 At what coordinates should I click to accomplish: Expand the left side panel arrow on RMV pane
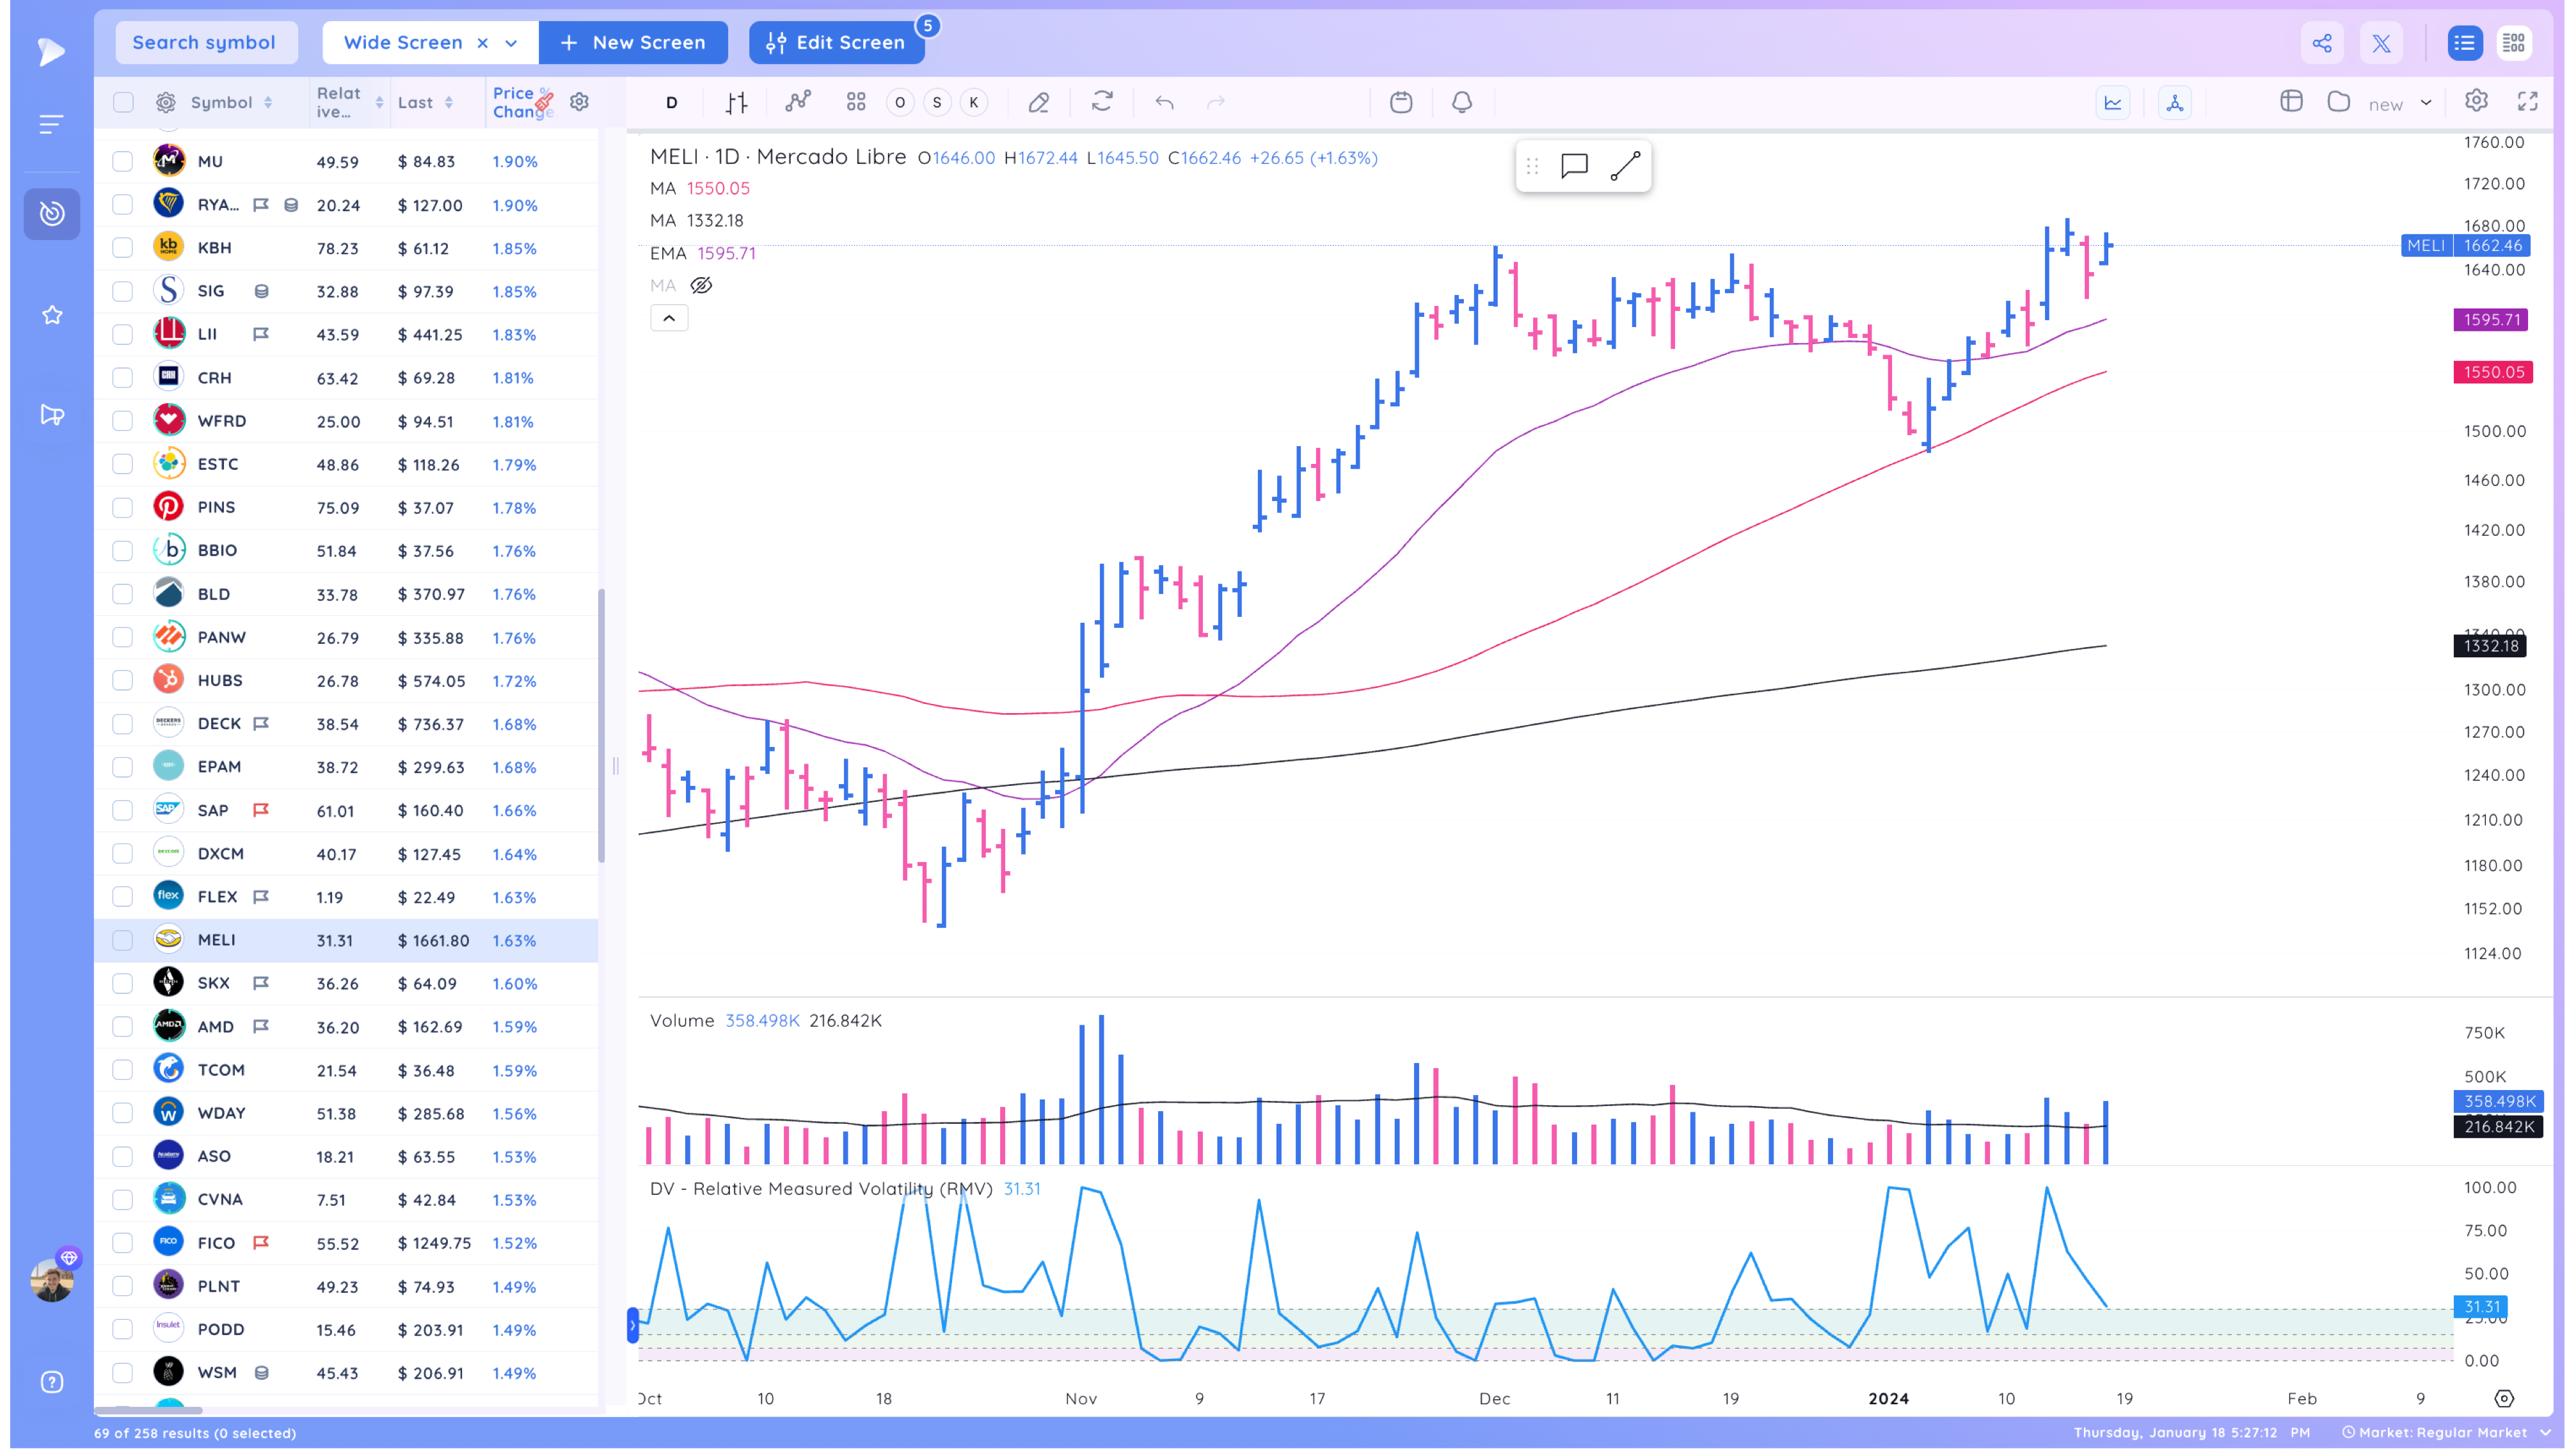(632, 1325)
